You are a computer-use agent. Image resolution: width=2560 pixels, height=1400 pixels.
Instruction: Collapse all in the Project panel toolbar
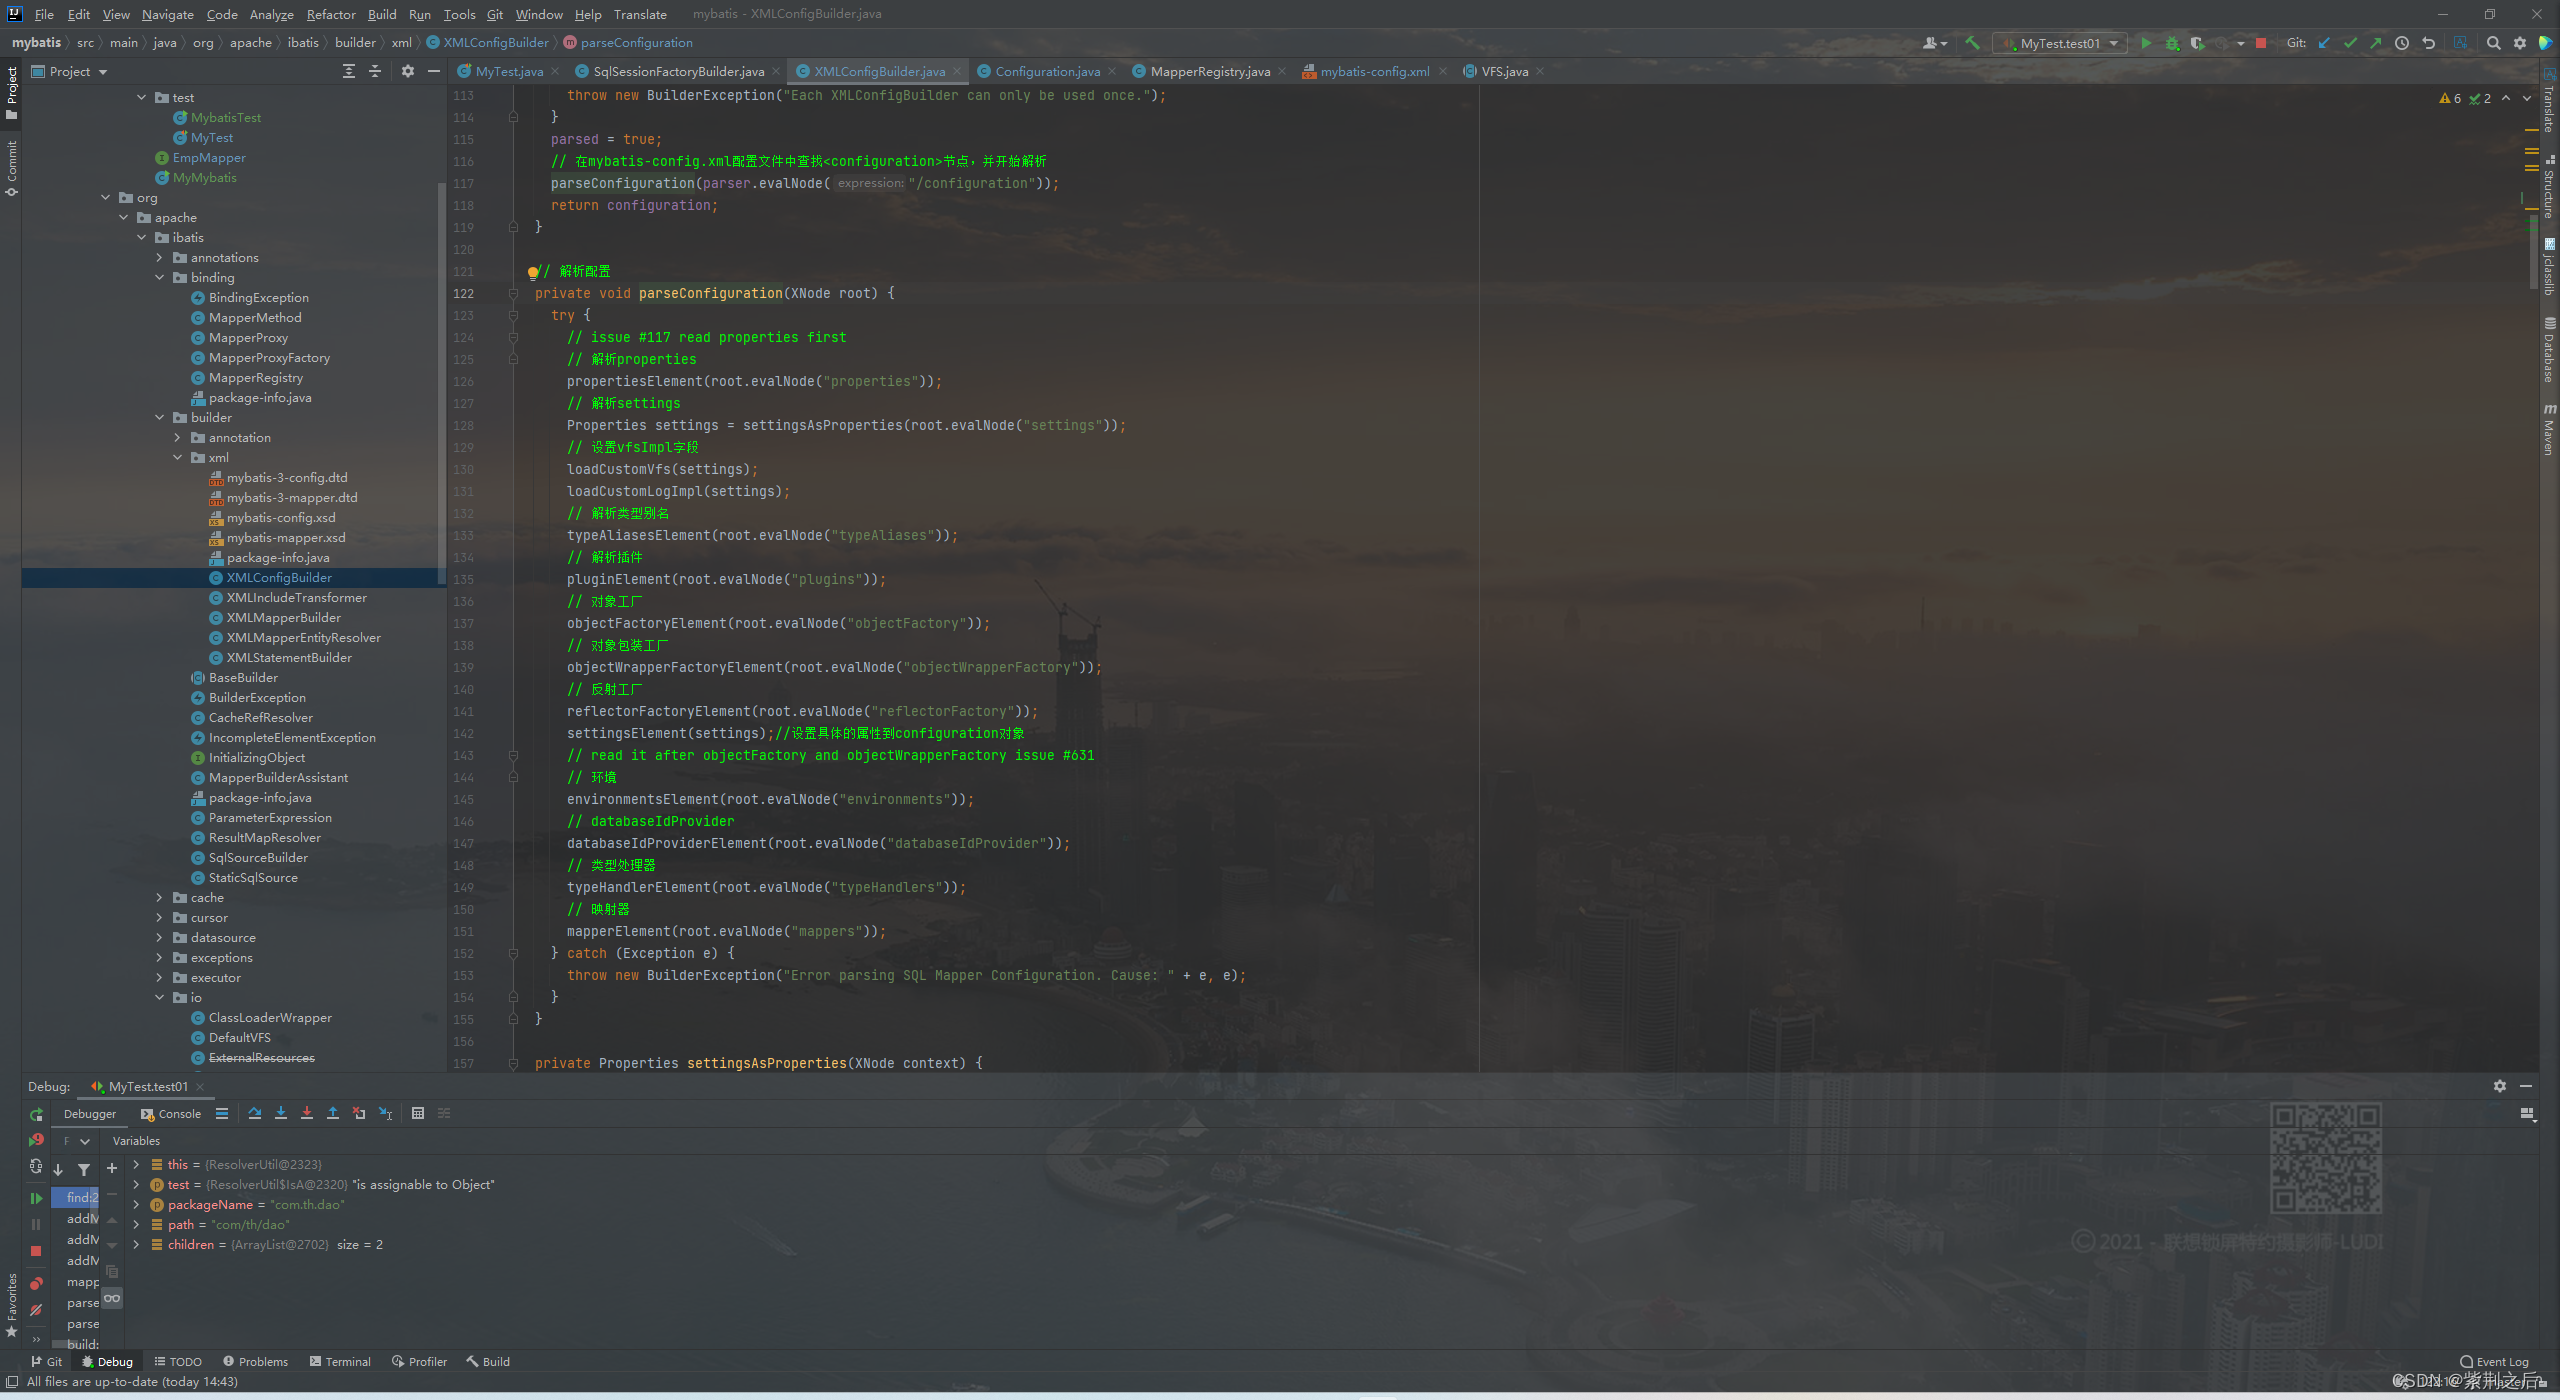point(375,71)
